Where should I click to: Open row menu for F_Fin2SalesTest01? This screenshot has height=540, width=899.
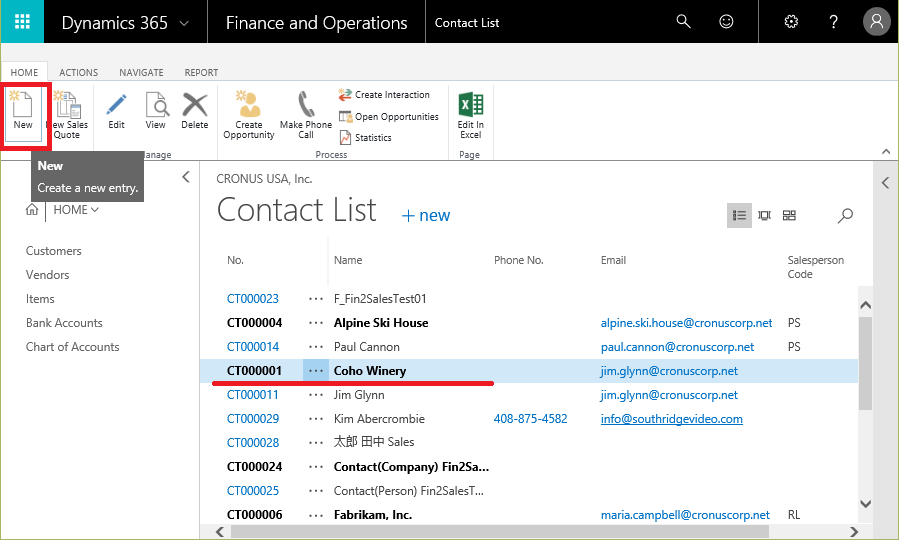pos(316,299)
